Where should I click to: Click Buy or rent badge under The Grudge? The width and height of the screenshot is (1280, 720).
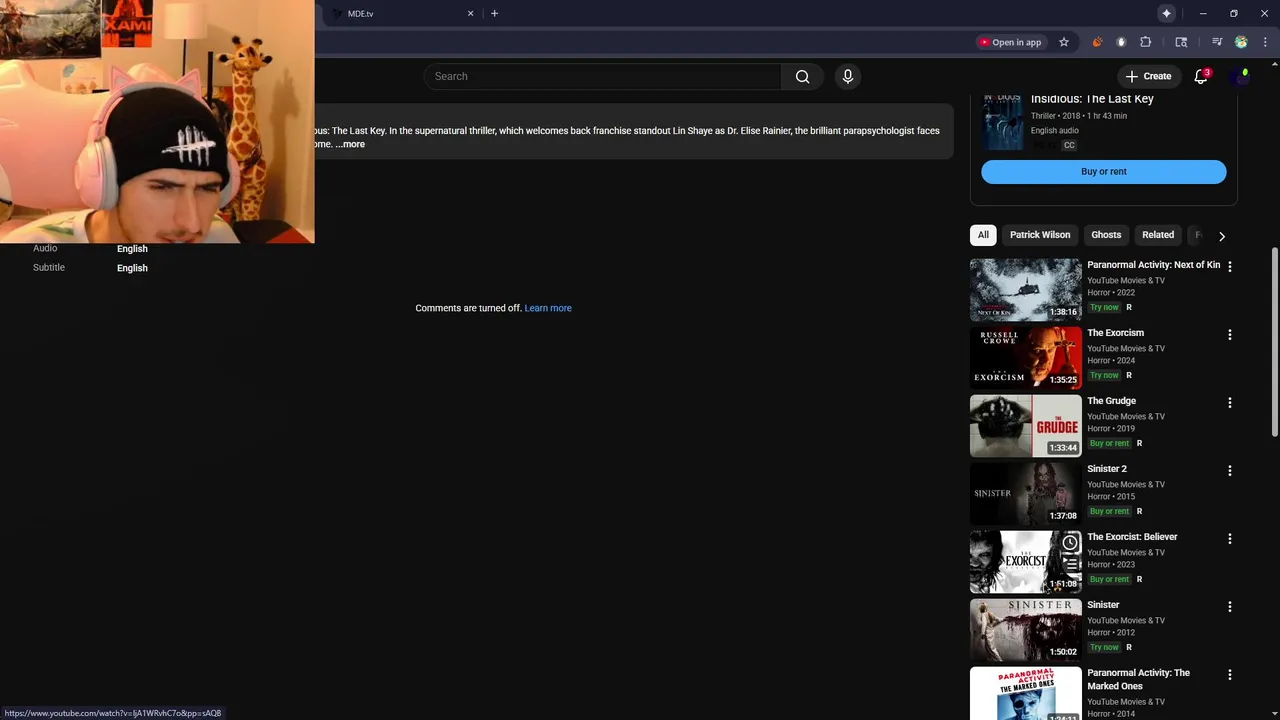(x=1109, y=443)
